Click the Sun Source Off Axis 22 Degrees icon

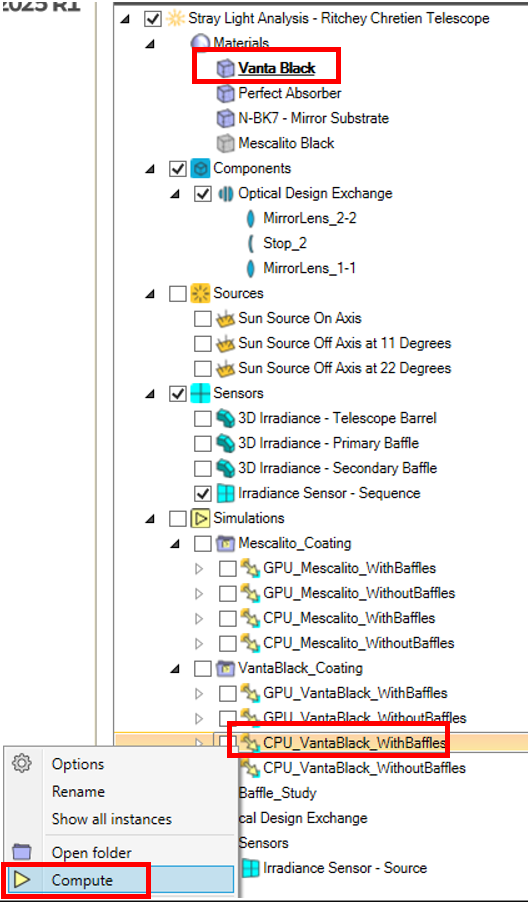click(x=225, y=368)
